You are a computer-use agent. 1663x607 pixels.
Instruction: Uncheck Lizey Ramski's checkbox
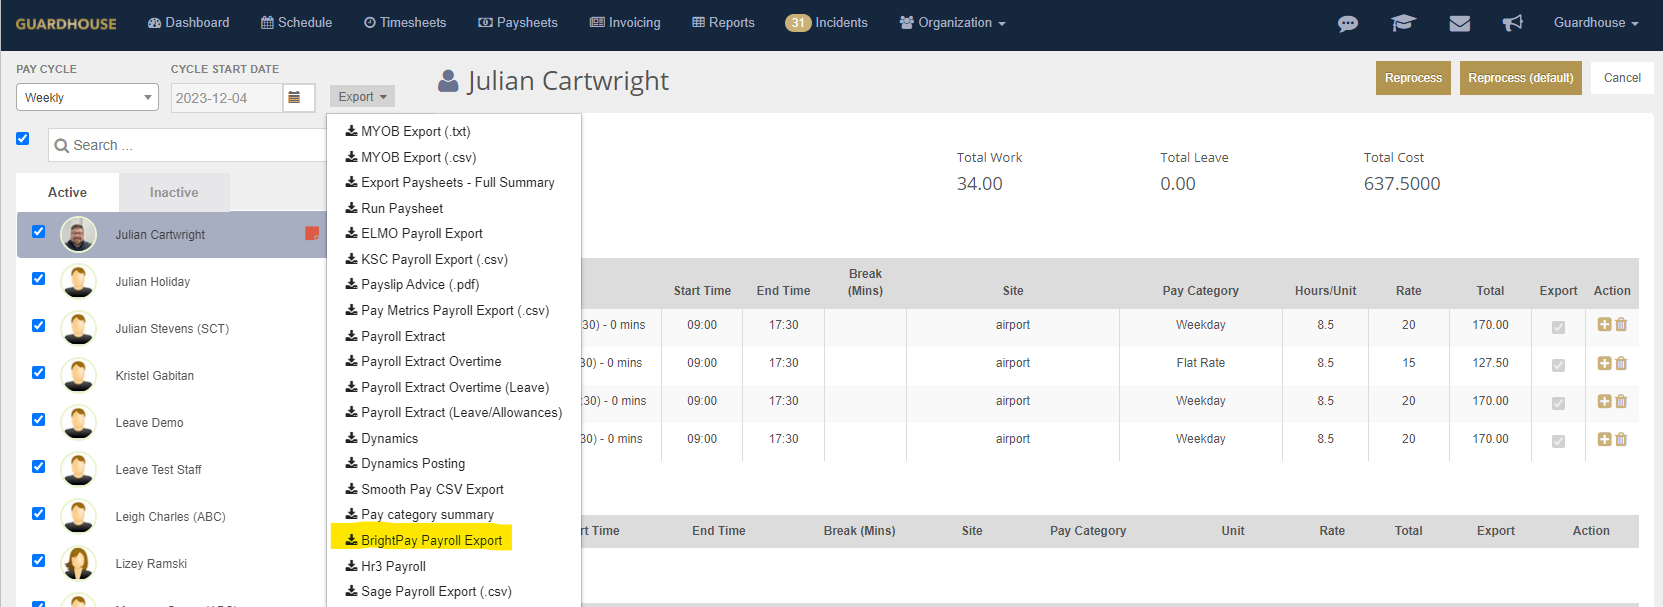[x=38, y=560]
